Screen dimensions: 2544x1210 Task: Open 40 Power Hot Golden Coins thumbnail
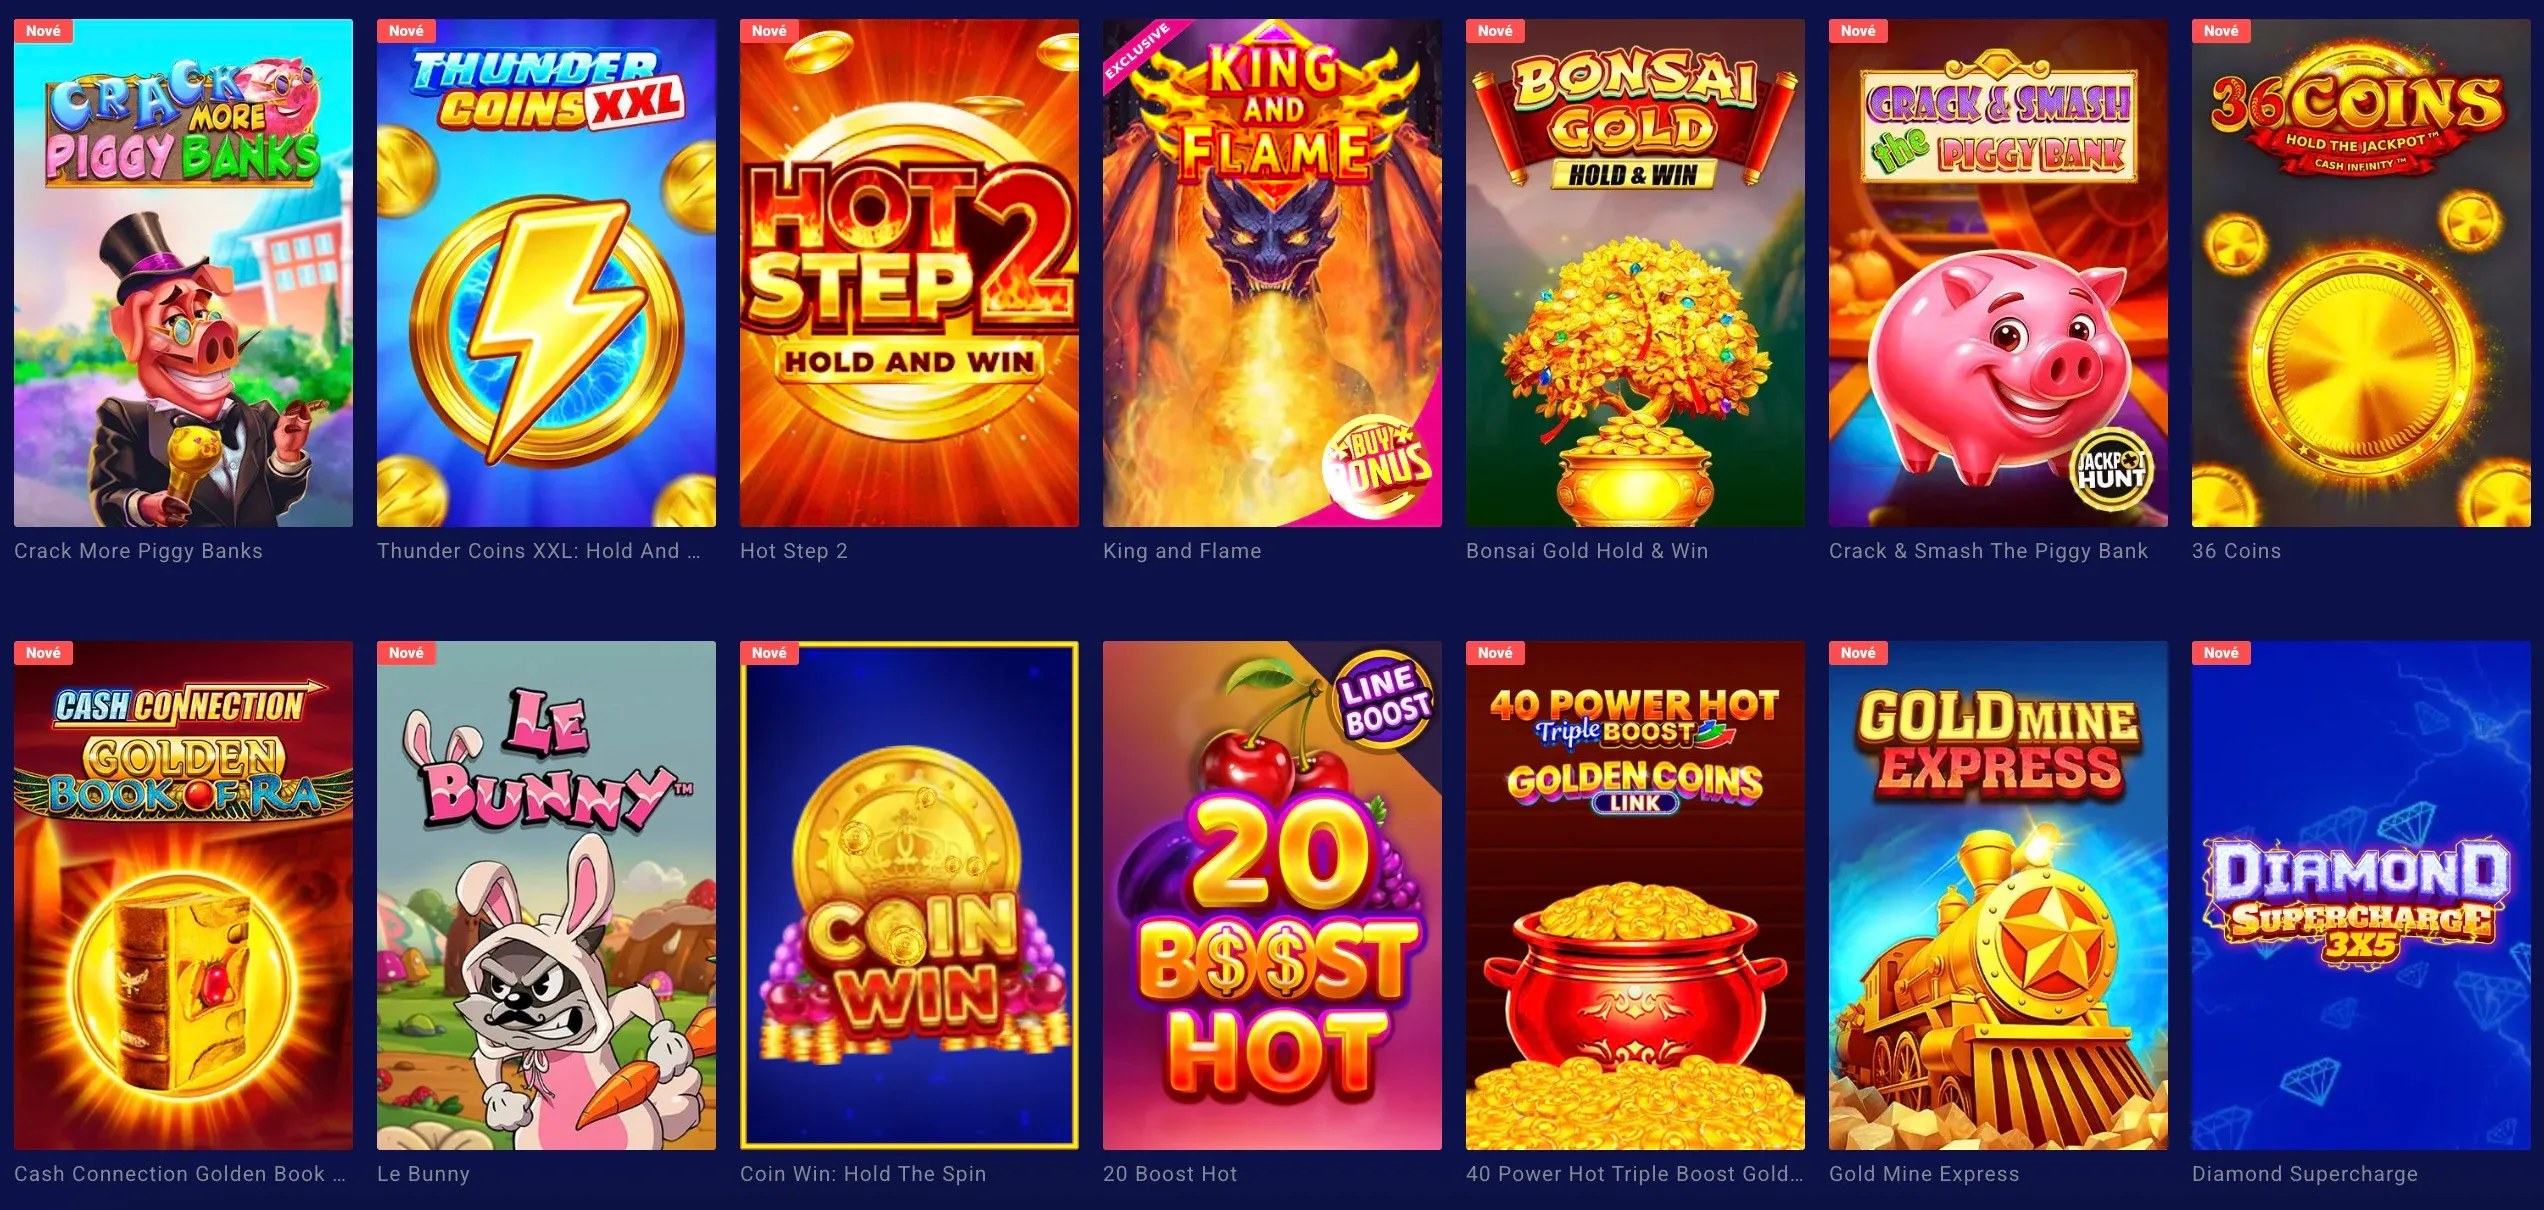click(1635, 895)
